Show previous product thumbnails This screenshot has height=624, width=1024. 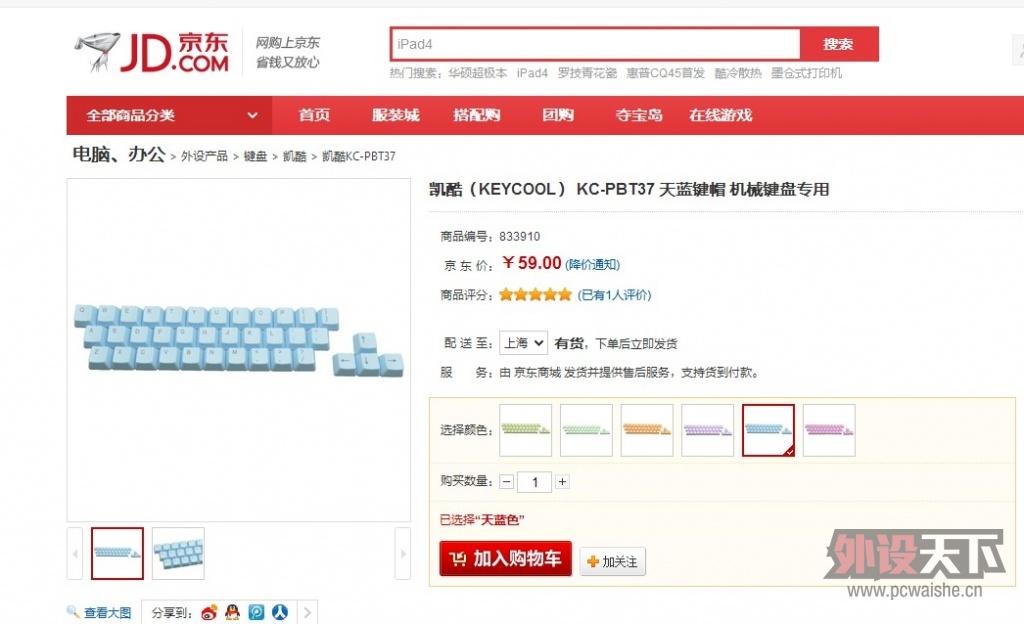click(x=74, y=554)
